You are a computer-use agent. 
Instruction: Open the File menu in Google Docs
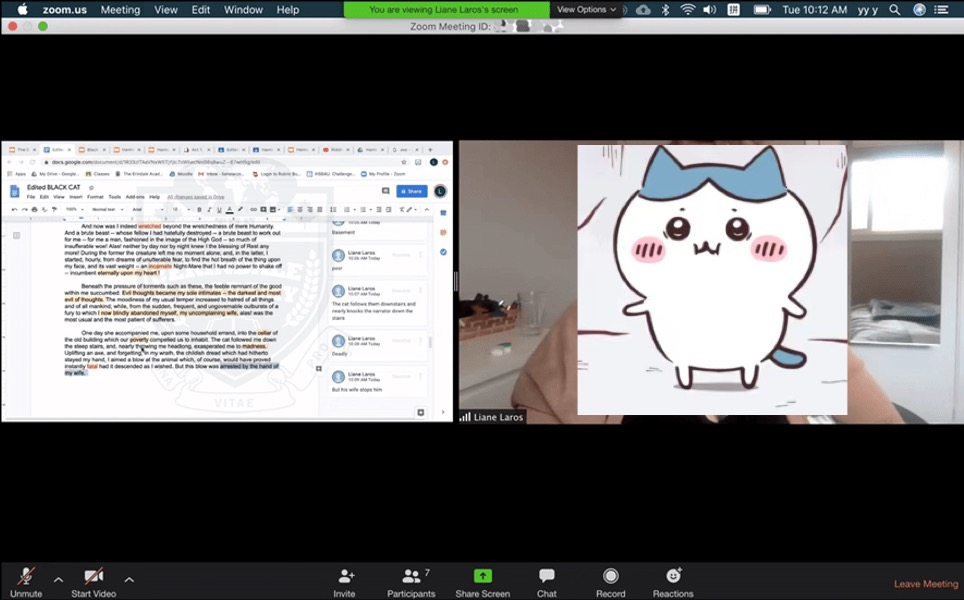point(31,197)
